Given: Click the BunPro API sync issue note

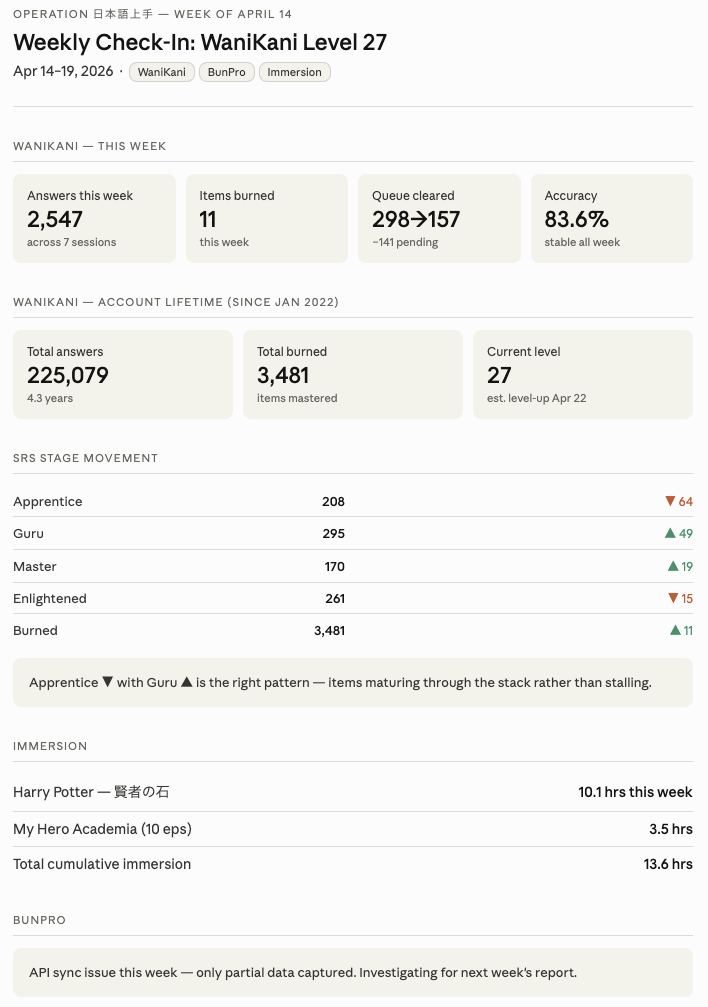Looking at the screenshot, I should (x=353, y=972).
